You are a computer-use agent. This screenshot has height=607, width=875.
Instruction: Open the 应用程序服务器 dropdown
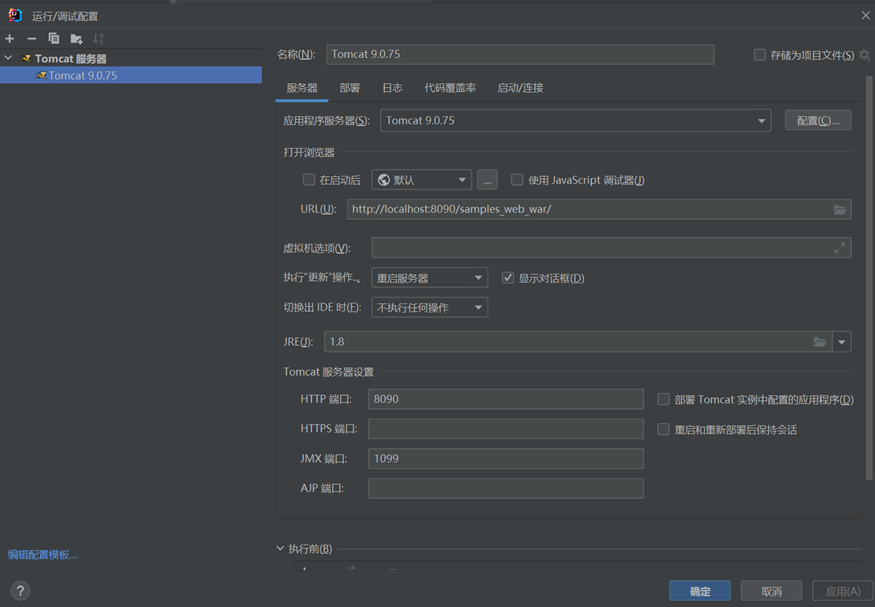575,121
